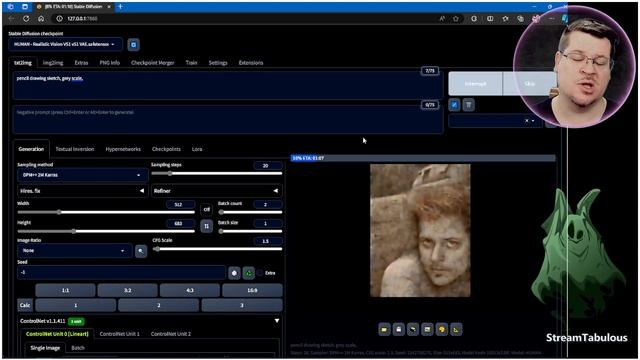Viewport: 640px width, 360px height.
Task: Toggle the Off button beside Width
Action: 207,209
